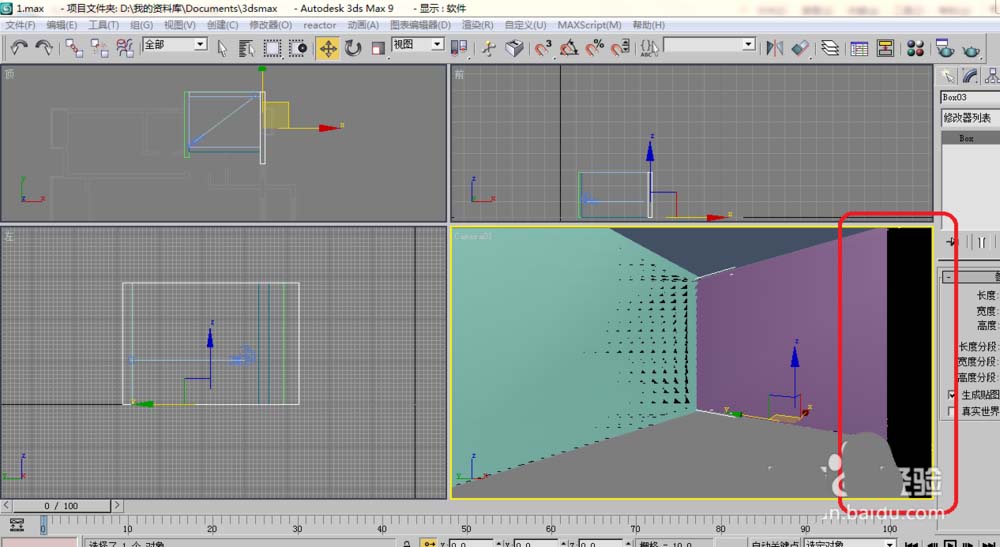Click the Undo arrow in the toolbar
This screenshot has height=547, width=1000.
(19, 47)
